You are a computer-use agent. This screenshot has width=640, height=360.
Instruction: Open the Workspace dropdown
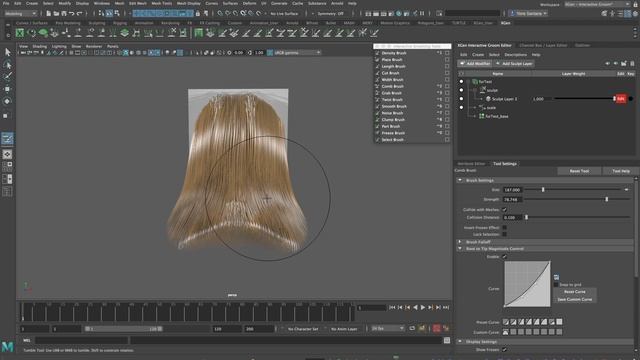point(597,4)
